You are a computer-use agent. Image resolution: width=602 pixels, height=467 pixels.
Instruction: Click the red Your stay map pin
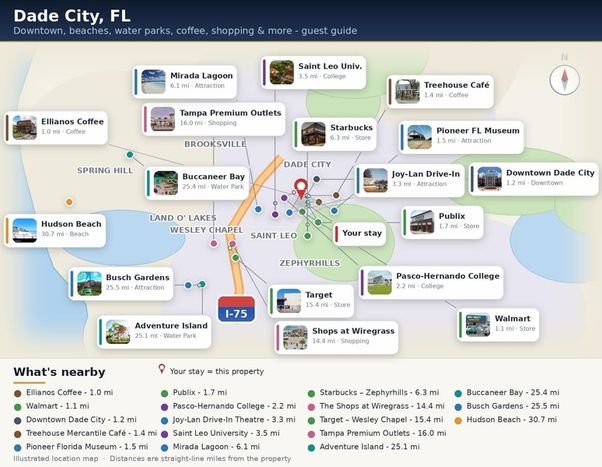click(x=301, y=189)
